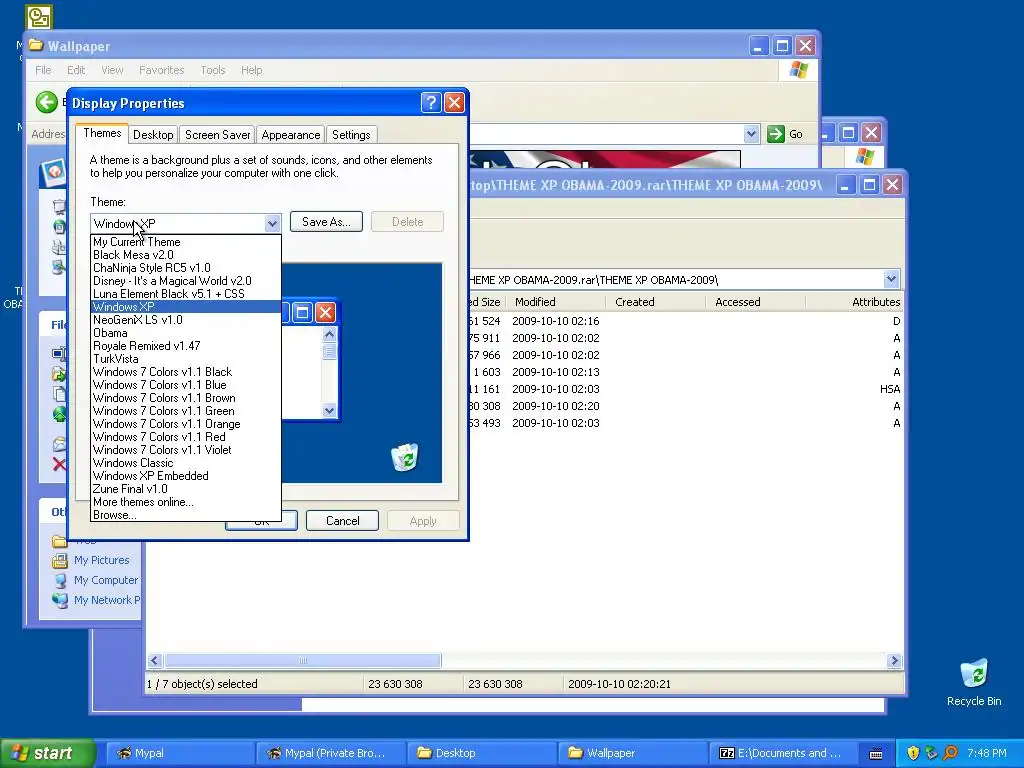Click the green Back arrow in Wallpaper window

coord(46,102)
